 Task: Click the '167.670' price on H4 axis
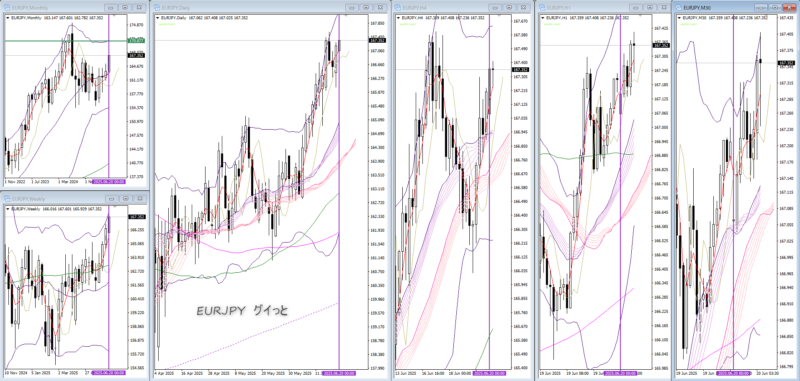tap(520, 21)
